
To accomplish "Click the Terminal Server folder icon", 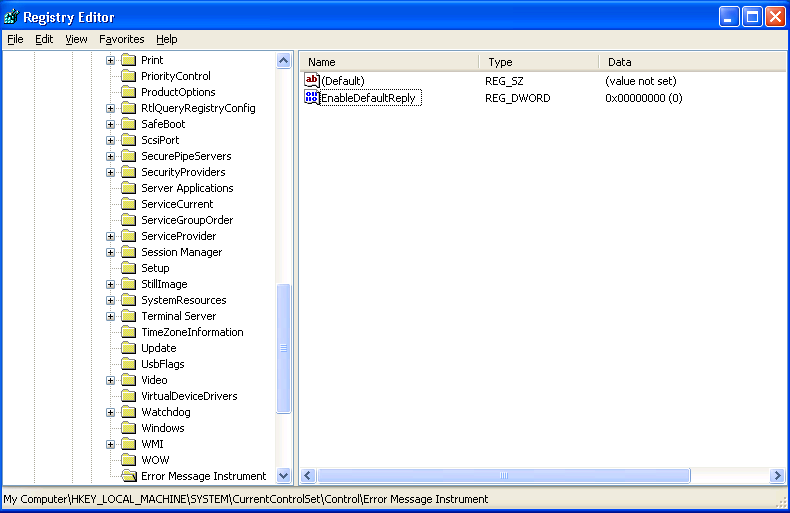I will (129, 316).
